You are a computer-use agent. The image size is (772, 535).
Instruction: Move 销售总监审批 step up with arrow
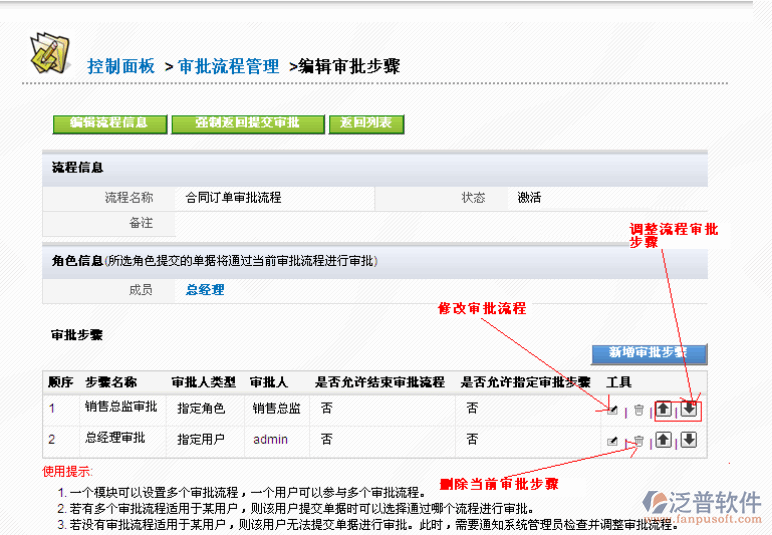tap(664, 409)
